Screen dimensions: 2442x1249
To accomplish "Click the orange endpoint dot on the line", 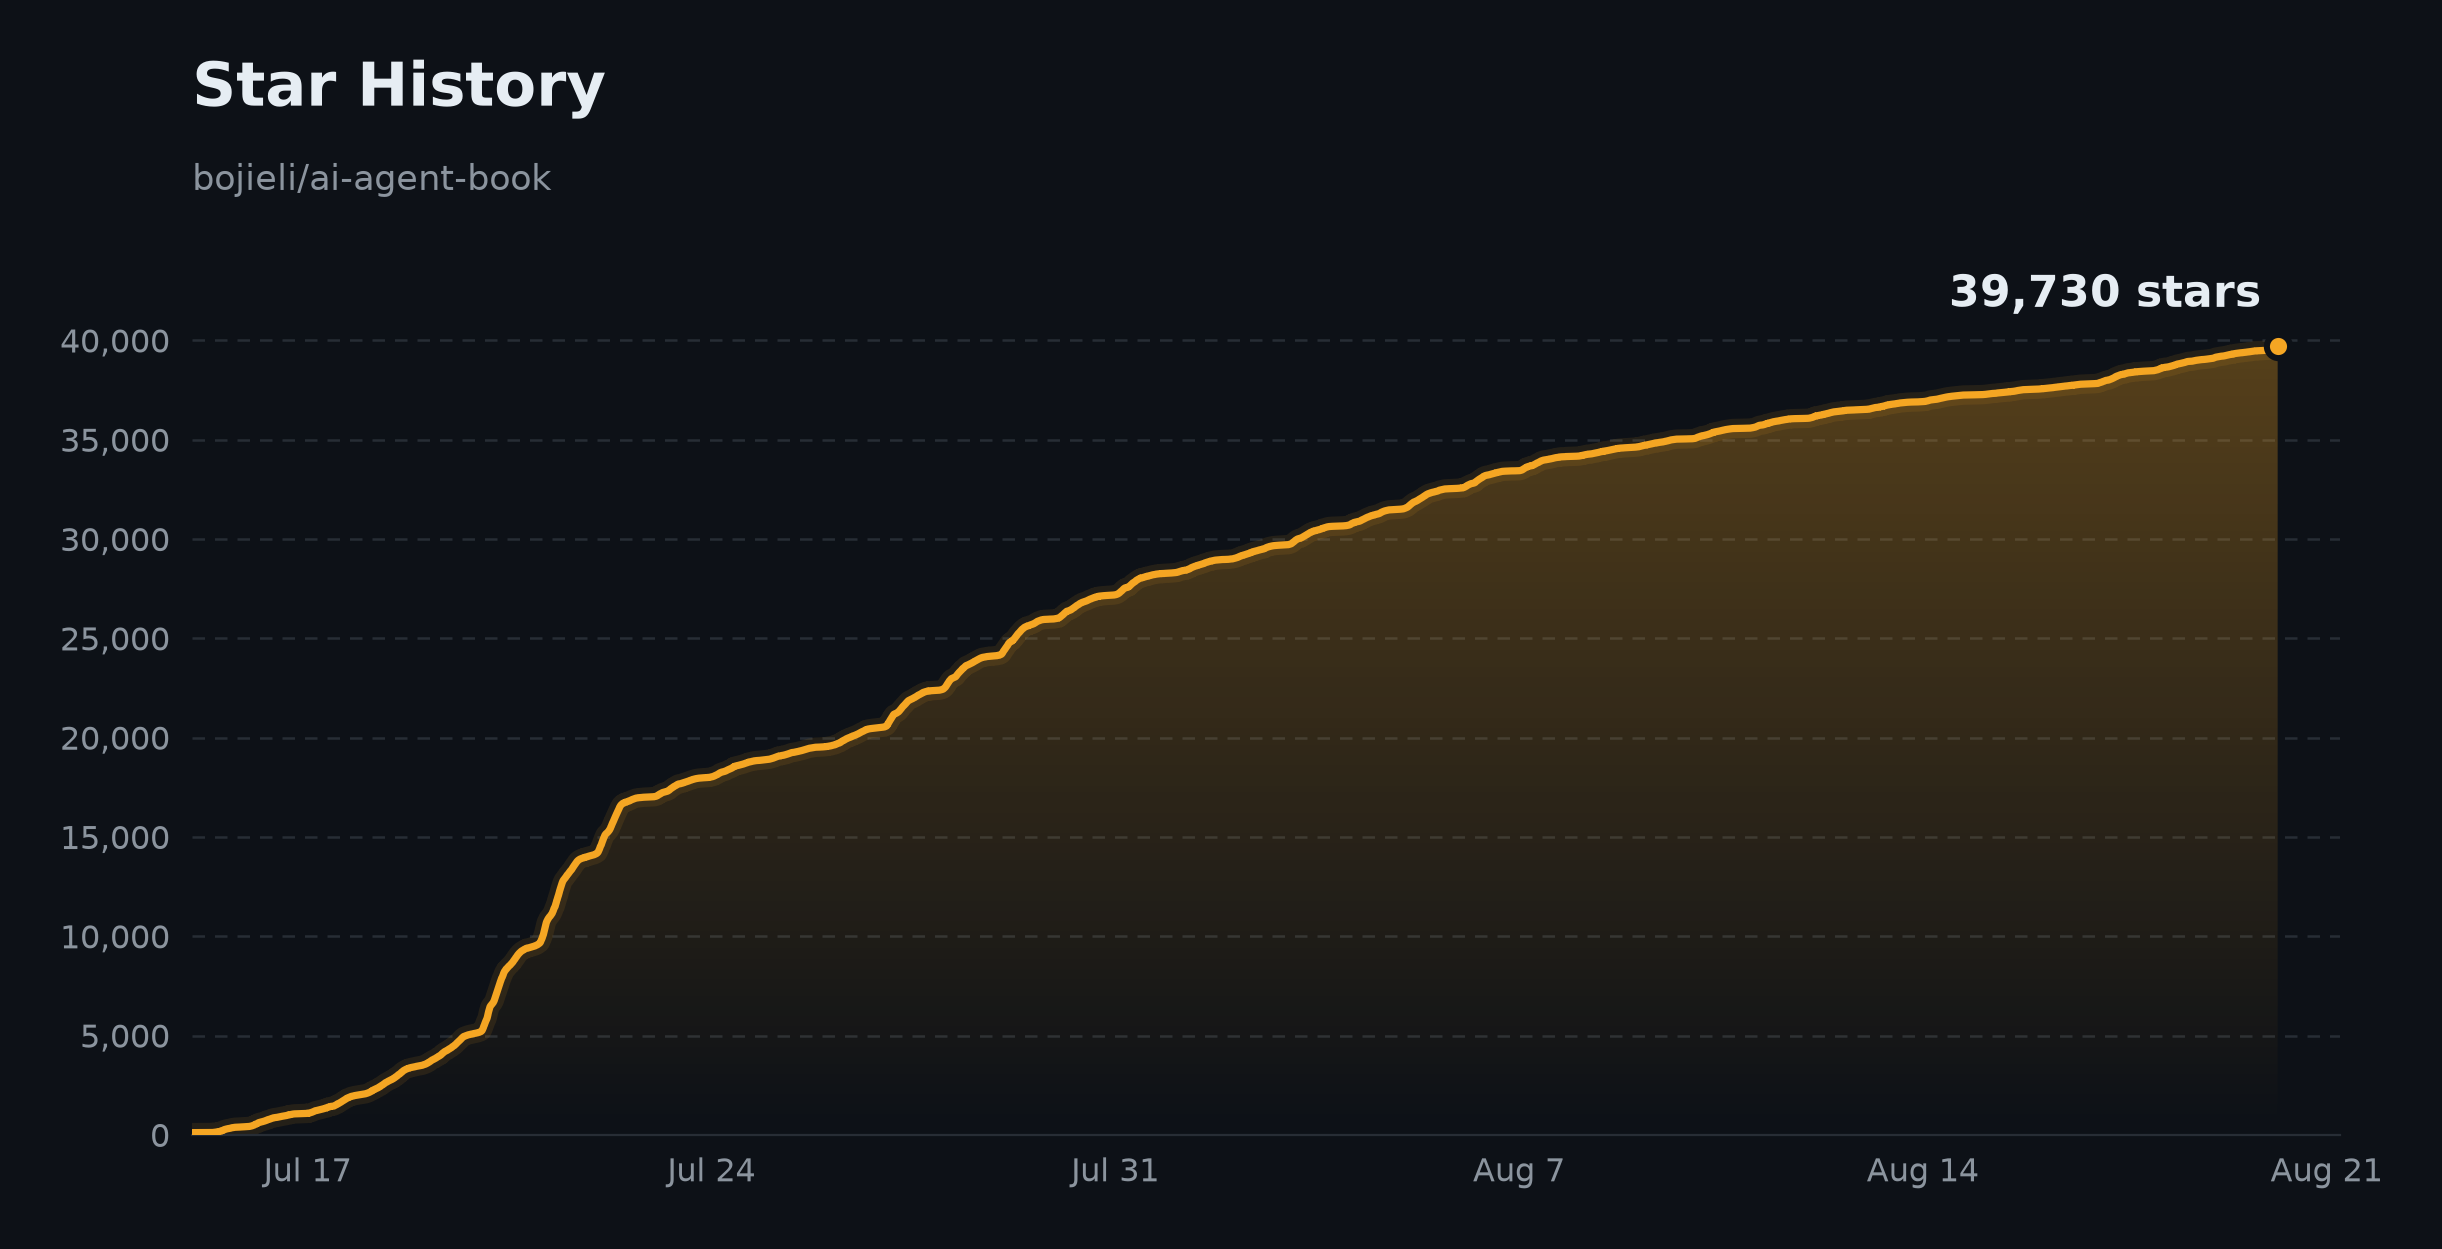I will pyautogui.click(x=2277, y=347).
